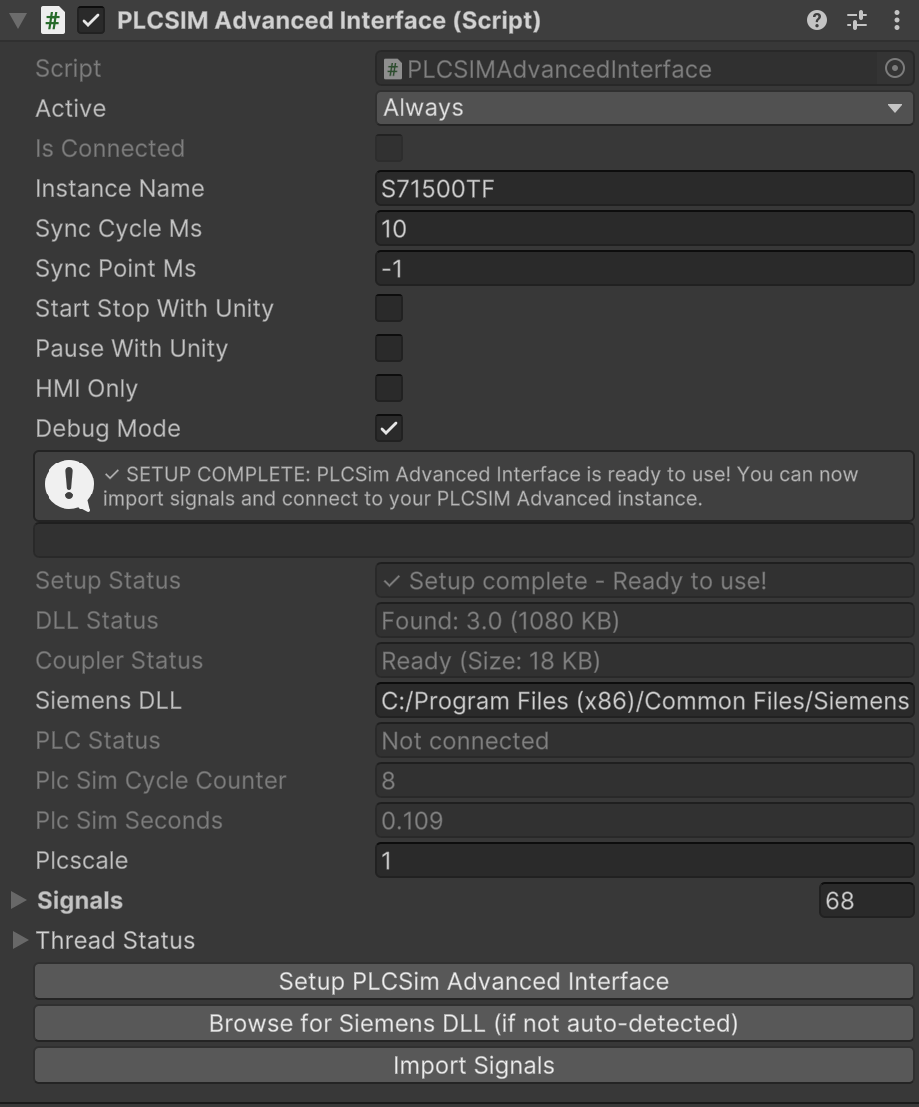Open the component options via three-dot menu

tap(896, 20)
